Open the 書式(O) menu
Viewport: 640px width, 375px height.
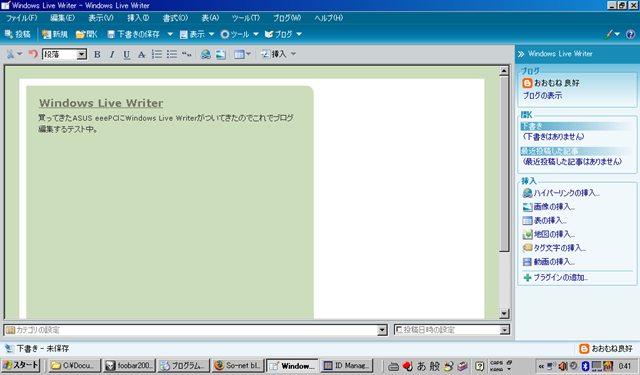[176, 18]
